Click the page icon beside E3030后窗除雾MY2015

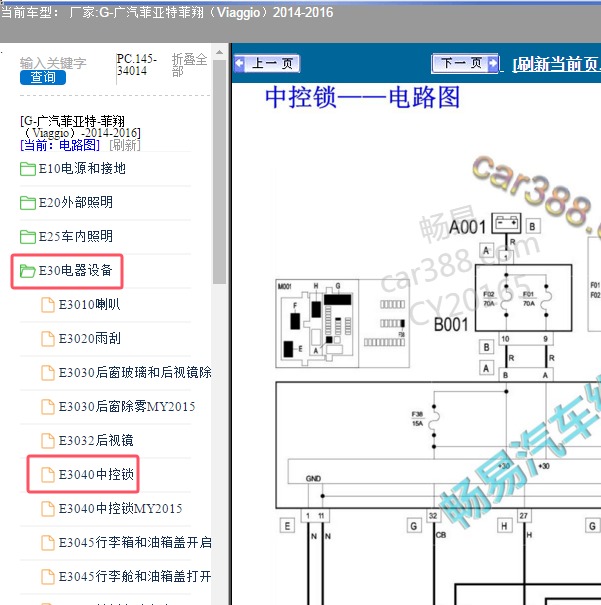pos(48,407)
